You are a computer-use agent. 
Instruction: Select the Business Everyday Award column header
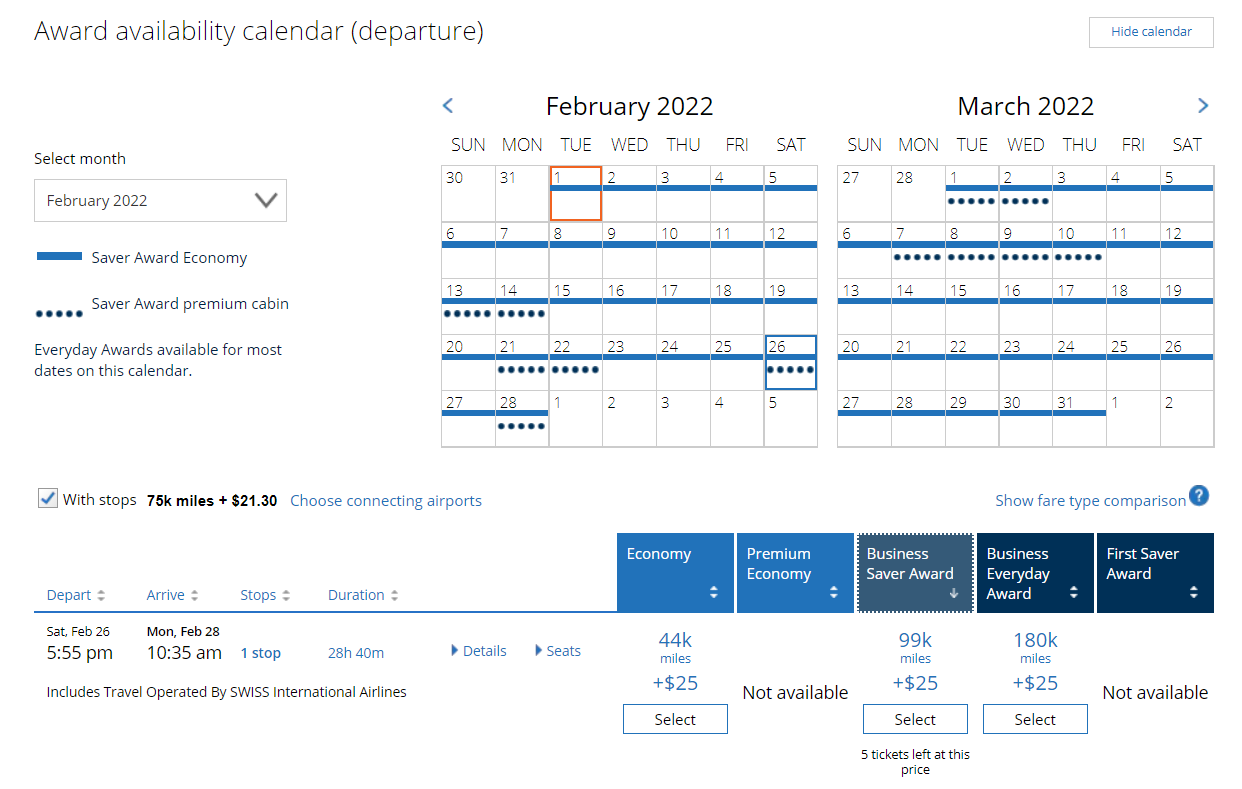coord(1035,572)
